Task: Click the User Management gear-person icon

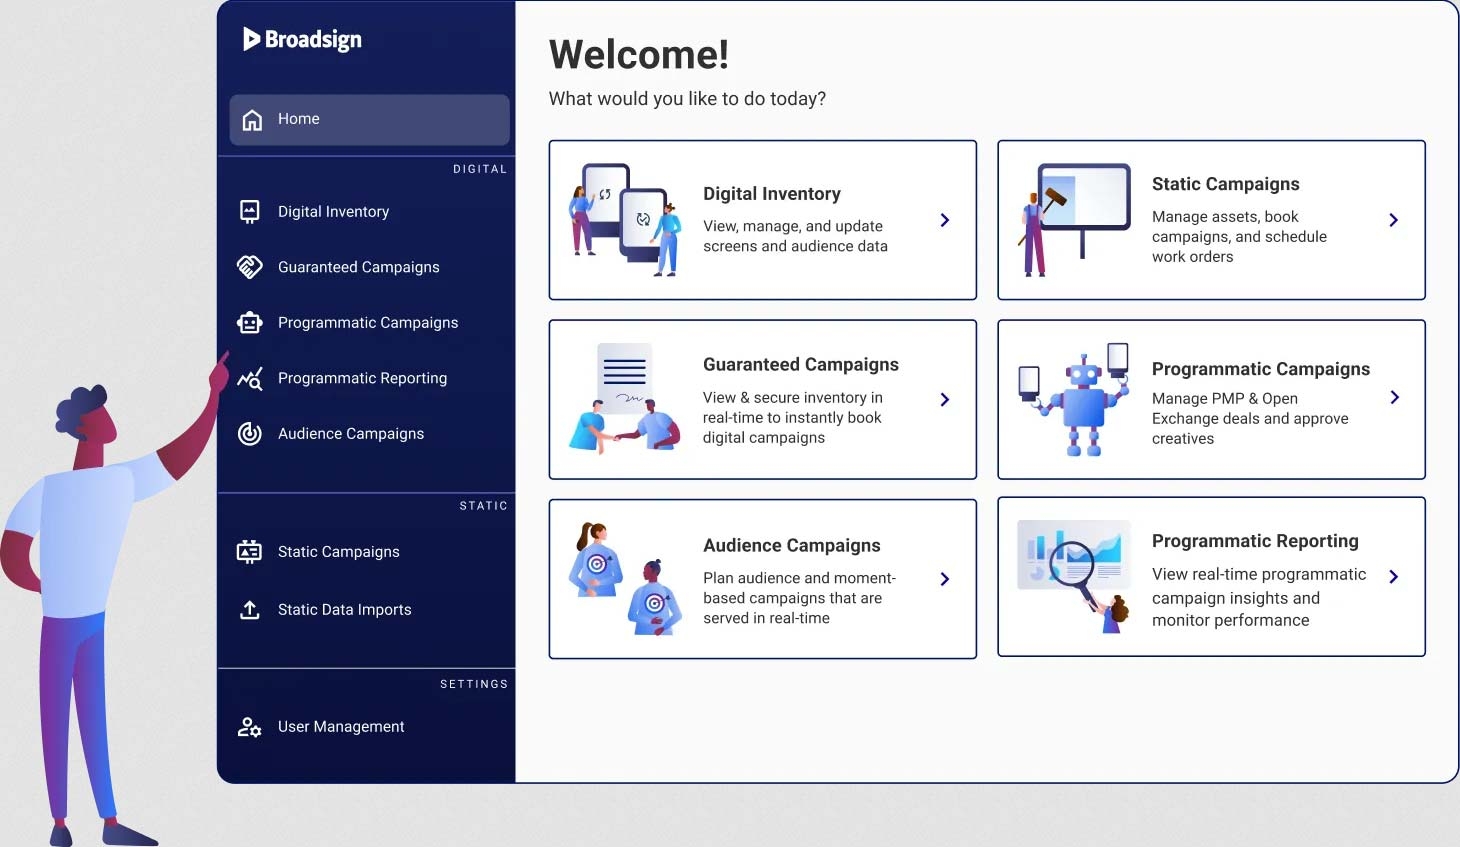Action: coord(250,727)
